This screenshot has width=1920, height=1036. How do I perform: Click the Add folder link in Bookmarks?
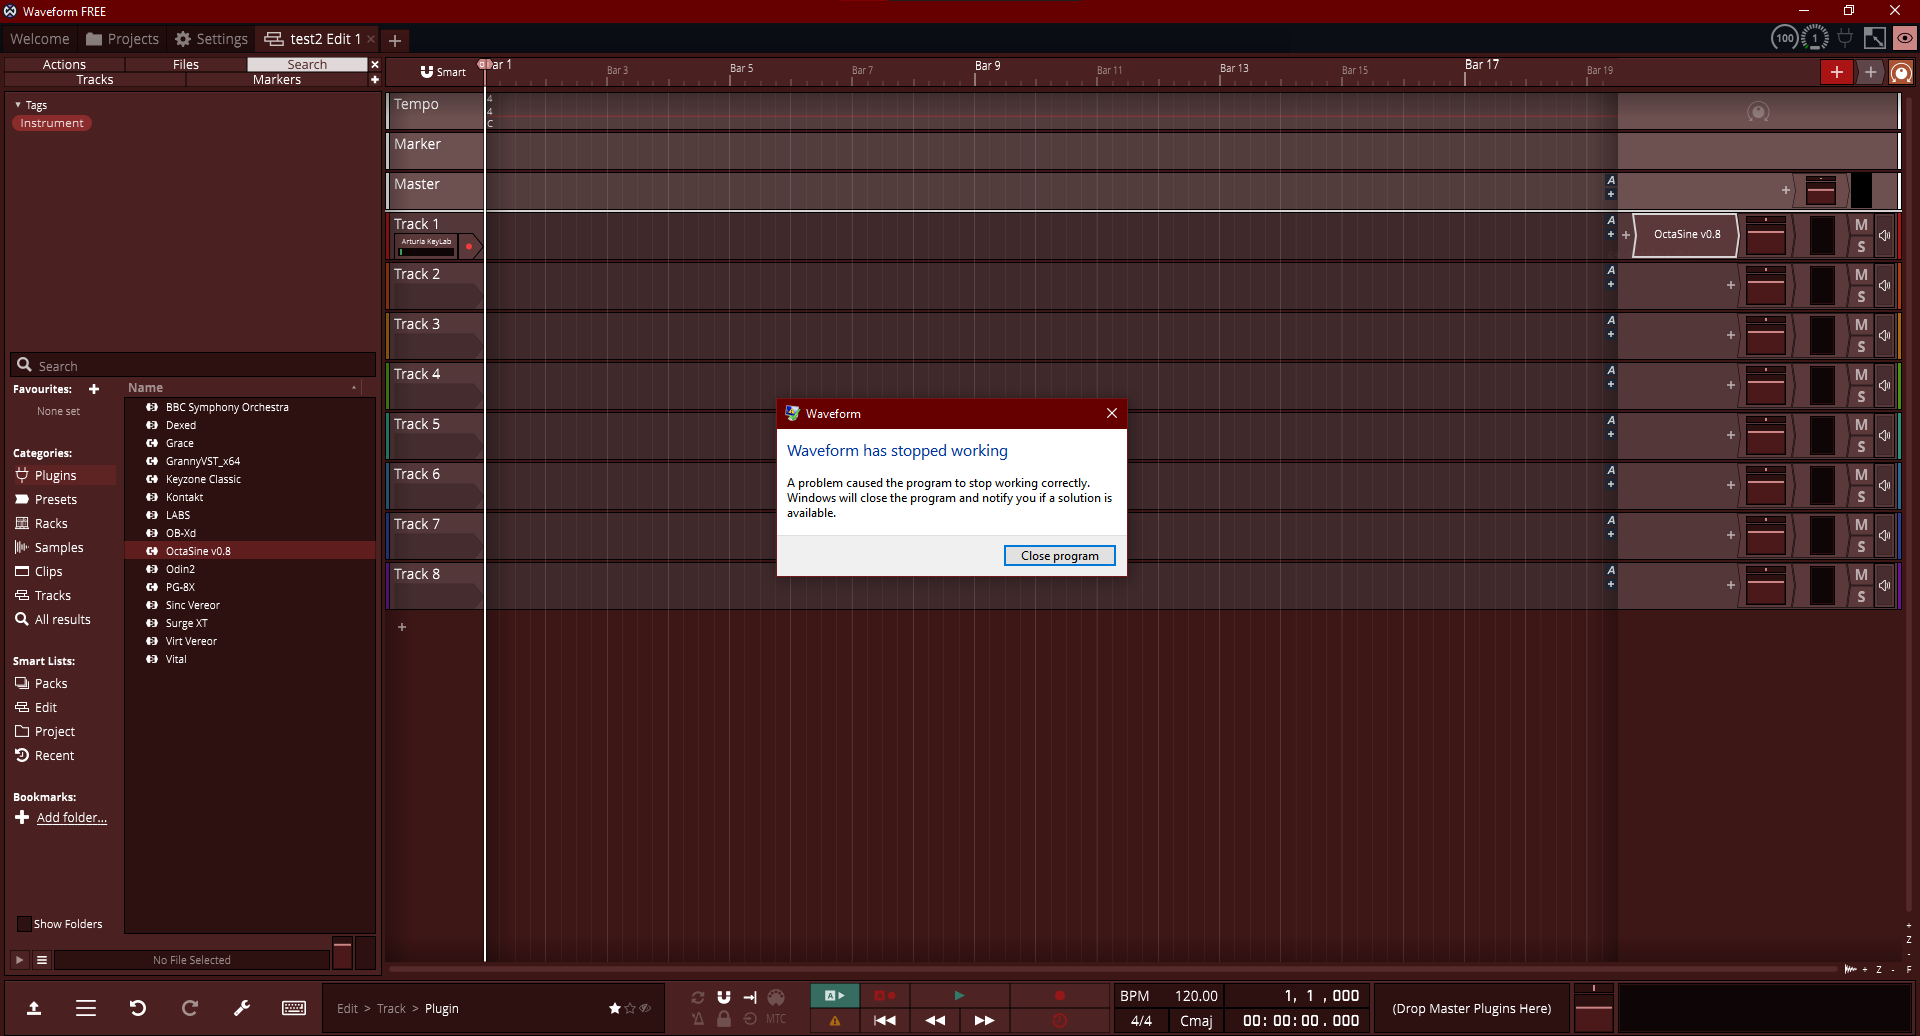point(70,817)
